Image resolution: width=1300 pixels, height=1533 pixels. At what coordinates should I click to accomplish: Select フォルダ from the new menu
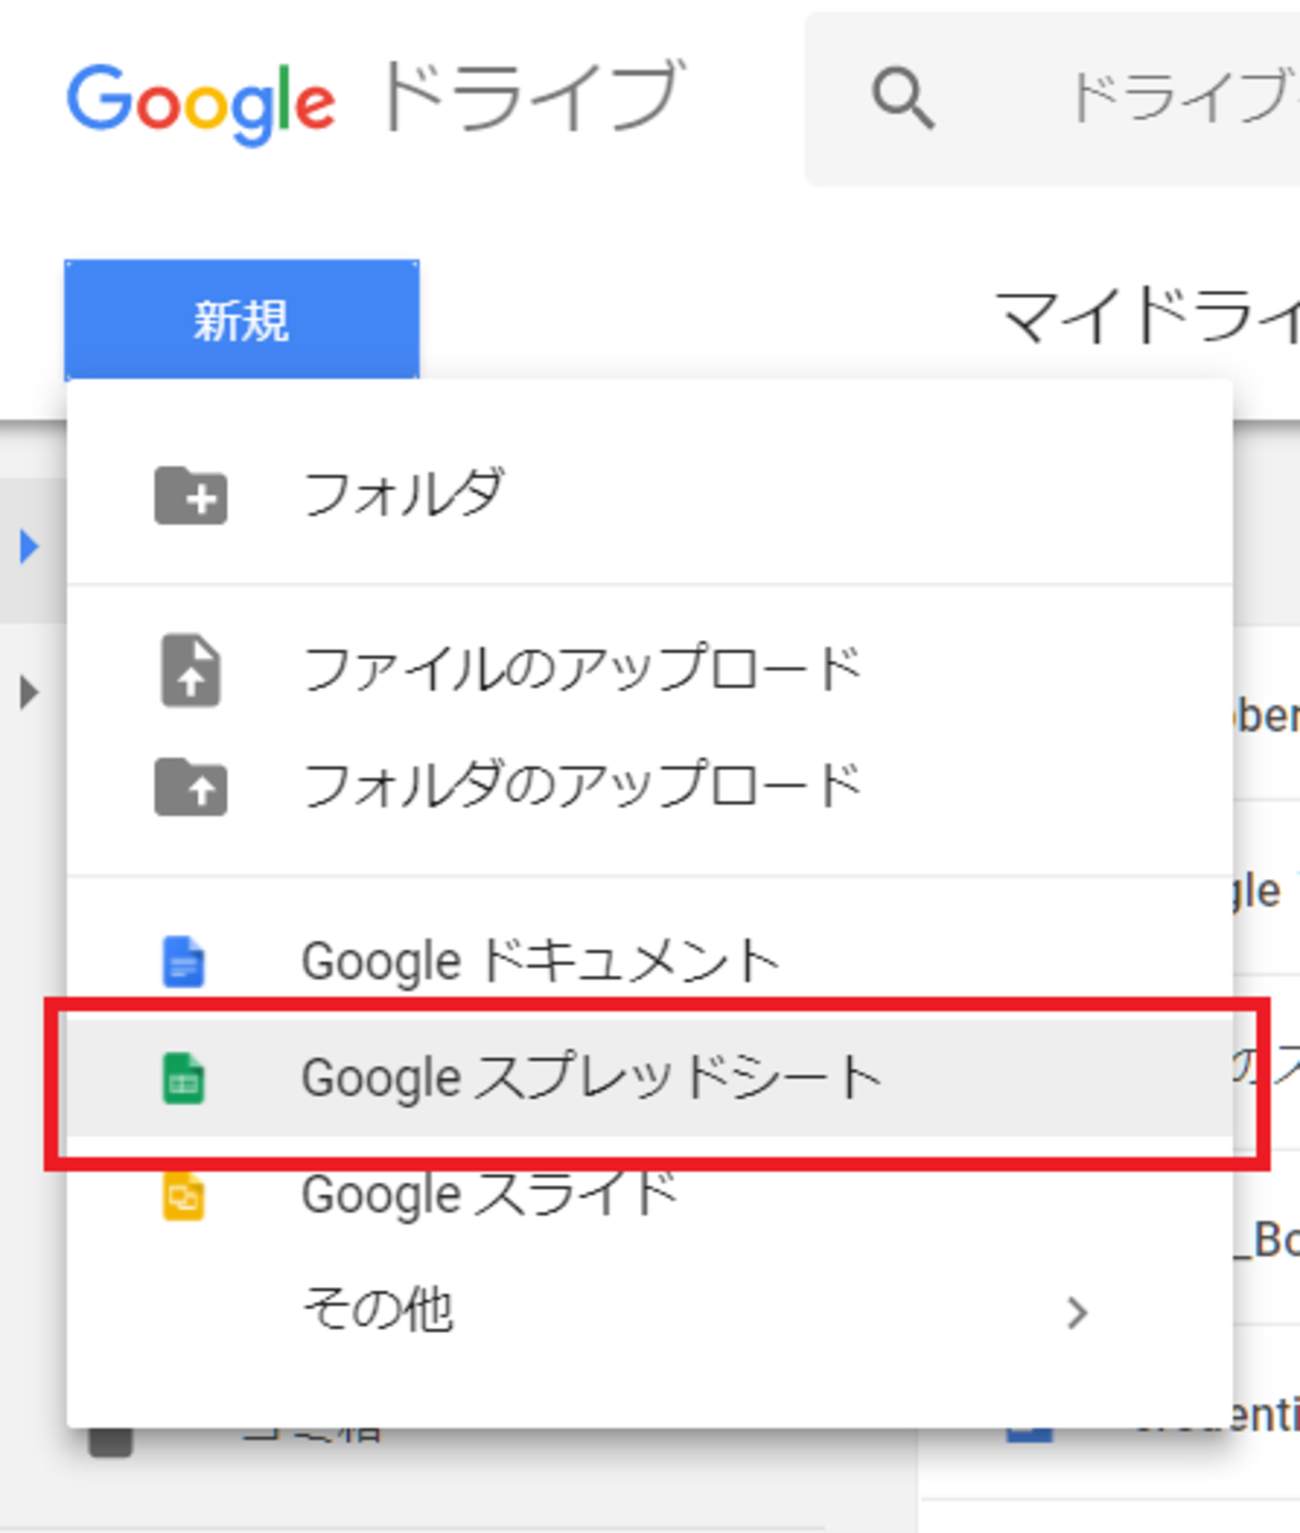click(x=402, y=495)
